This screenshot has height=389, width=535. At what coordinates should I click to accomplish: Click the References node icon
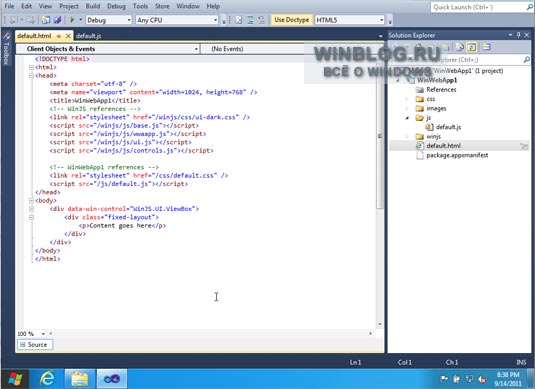pos(419,90)
